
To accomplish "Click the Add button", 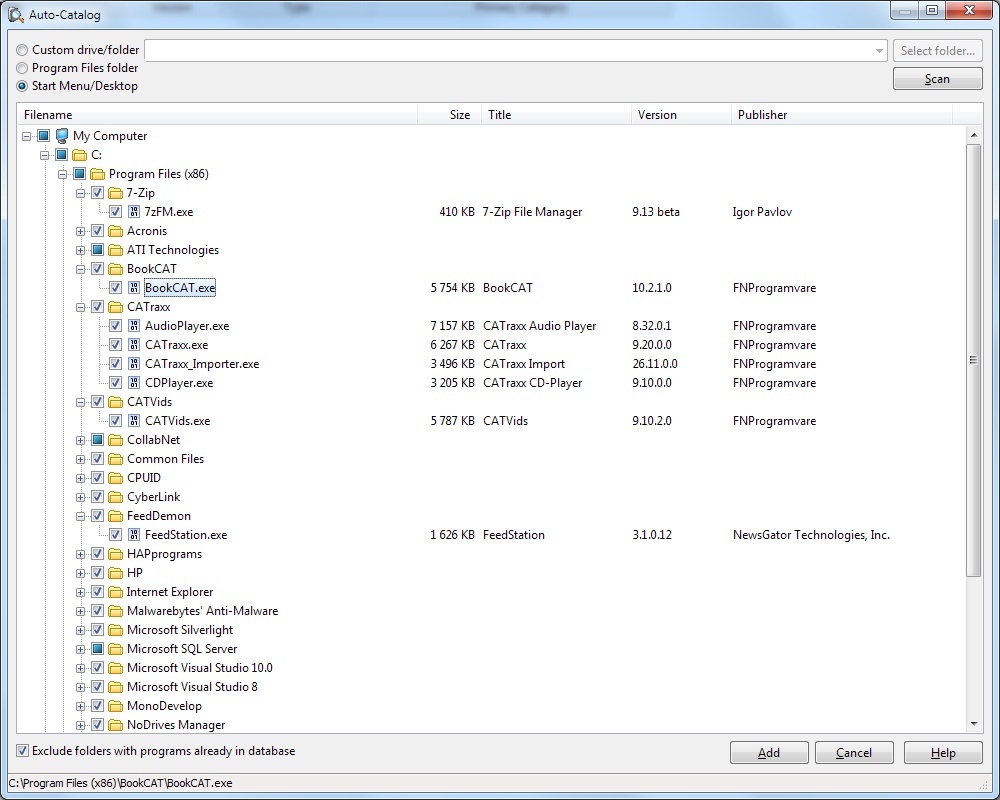I will (769, 753).
